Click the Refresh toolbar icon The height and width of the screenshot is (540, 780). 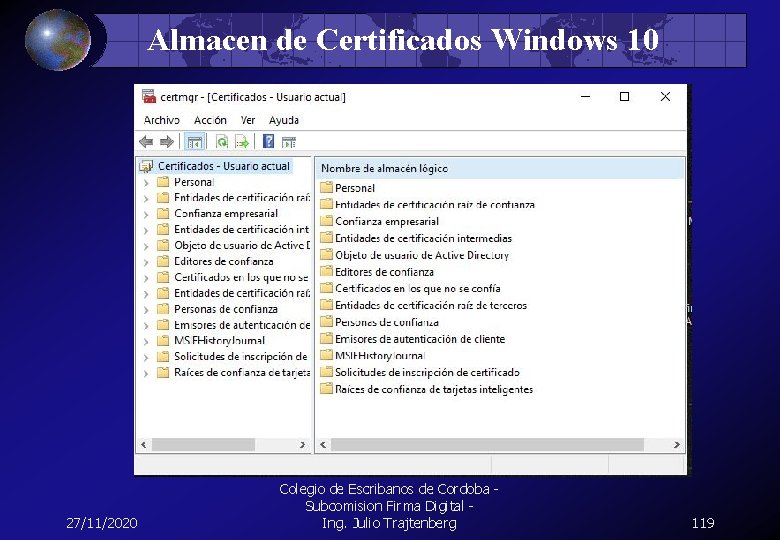point(222,142)
